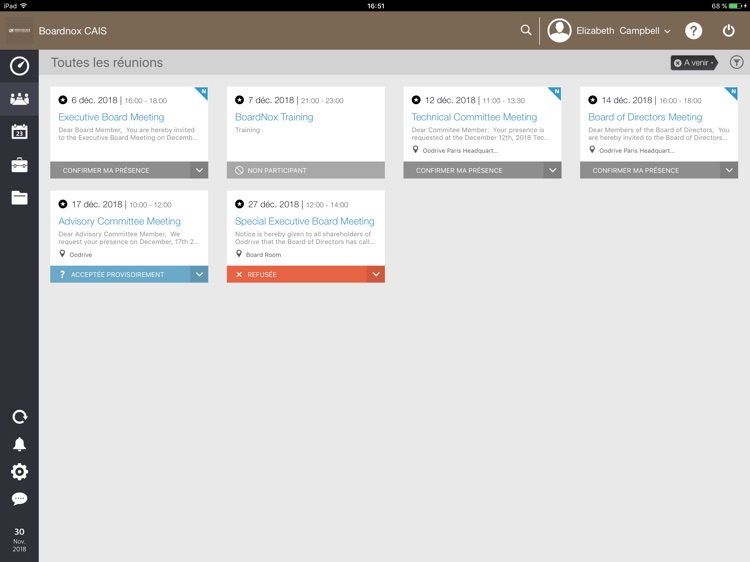Click Special Executive Board notice description
The width and height of the screenshot is (750, 562).
click(304, 238)
